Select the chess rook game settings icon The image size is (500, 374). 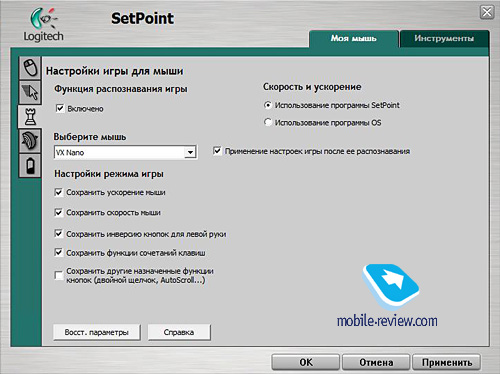click(30, 117)
